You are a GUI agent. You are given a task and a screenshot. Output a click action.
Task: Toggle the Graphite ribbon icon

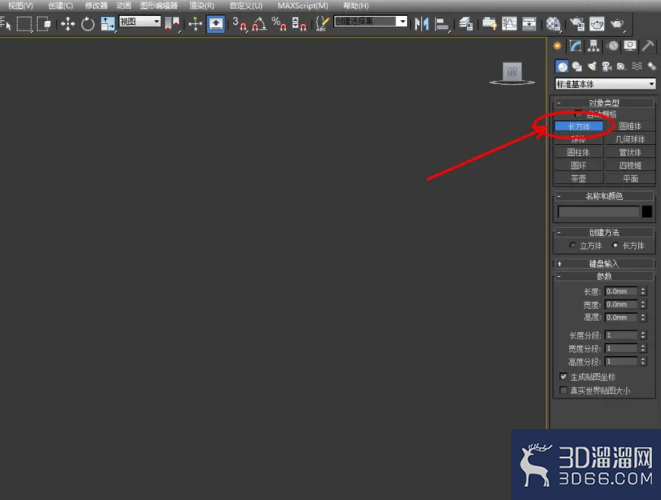489,24
